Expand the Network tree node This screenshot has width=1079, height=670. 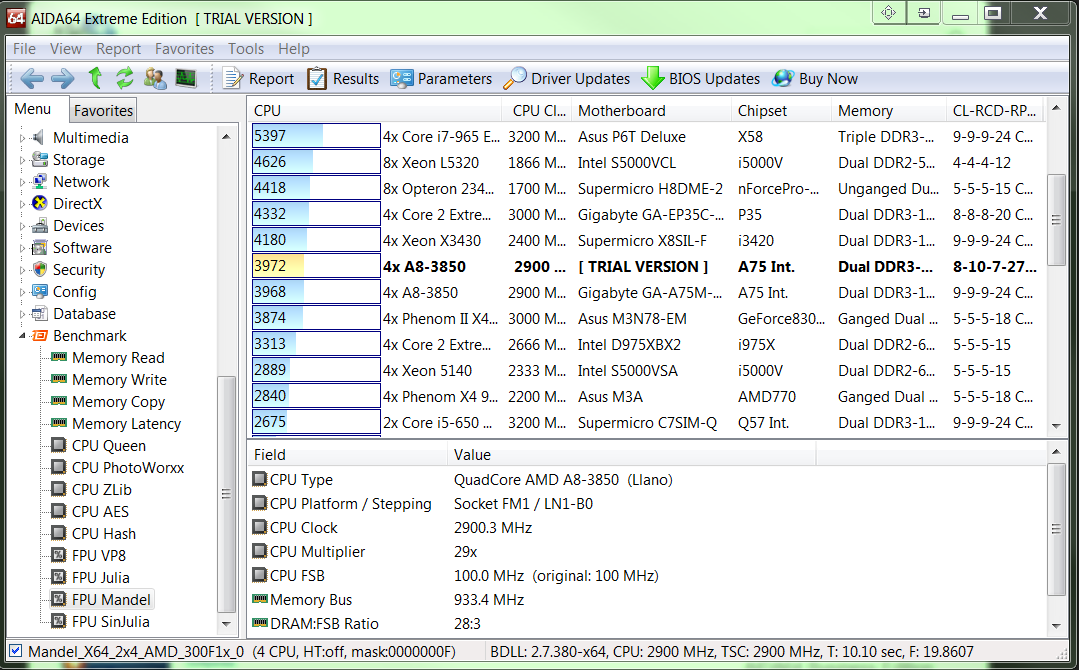[22, 182]
